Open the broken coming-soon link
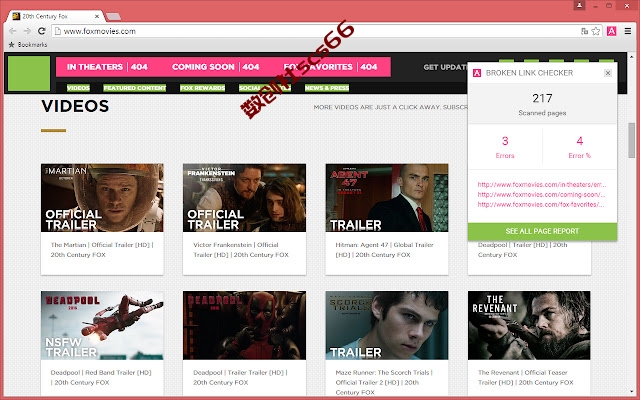 pyautogui.click(x=541, y=195)
